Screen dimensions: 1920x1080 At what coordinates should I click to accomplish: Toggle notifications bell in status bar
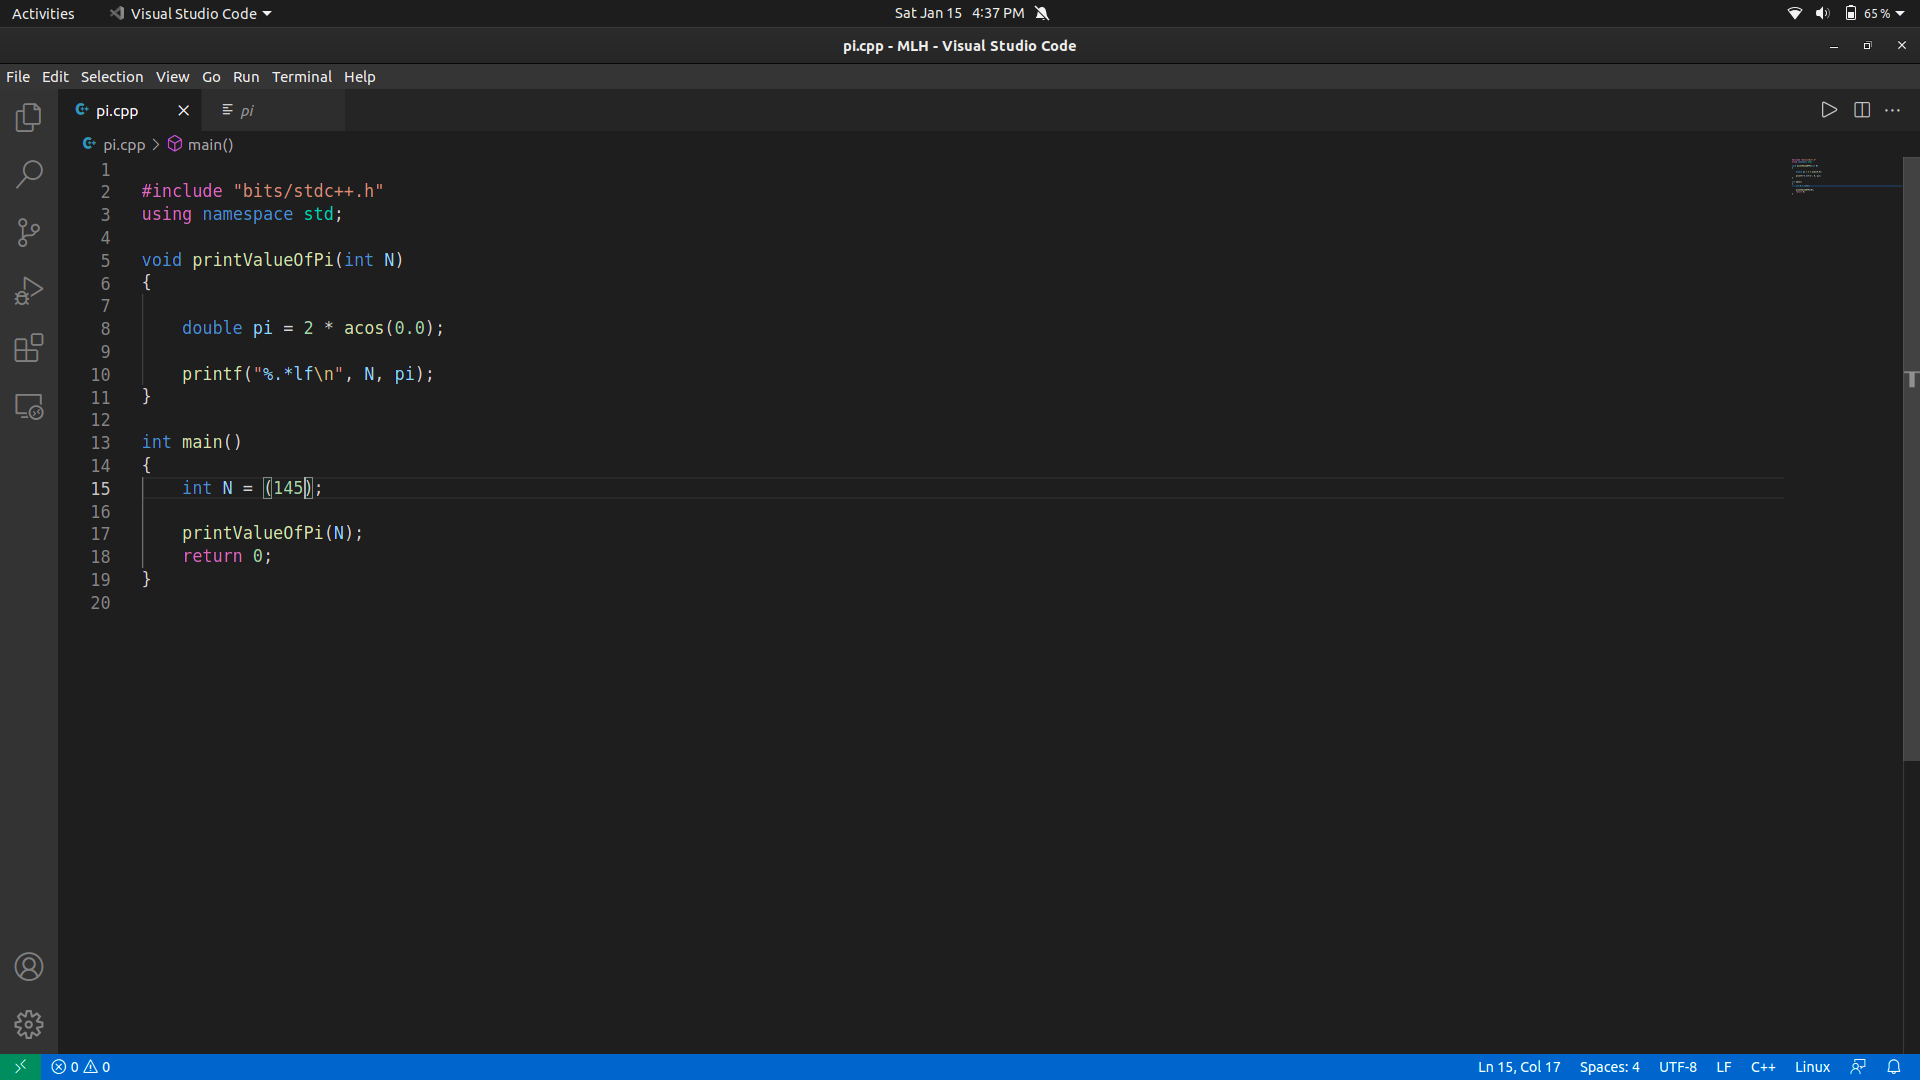point(1894,1067)
